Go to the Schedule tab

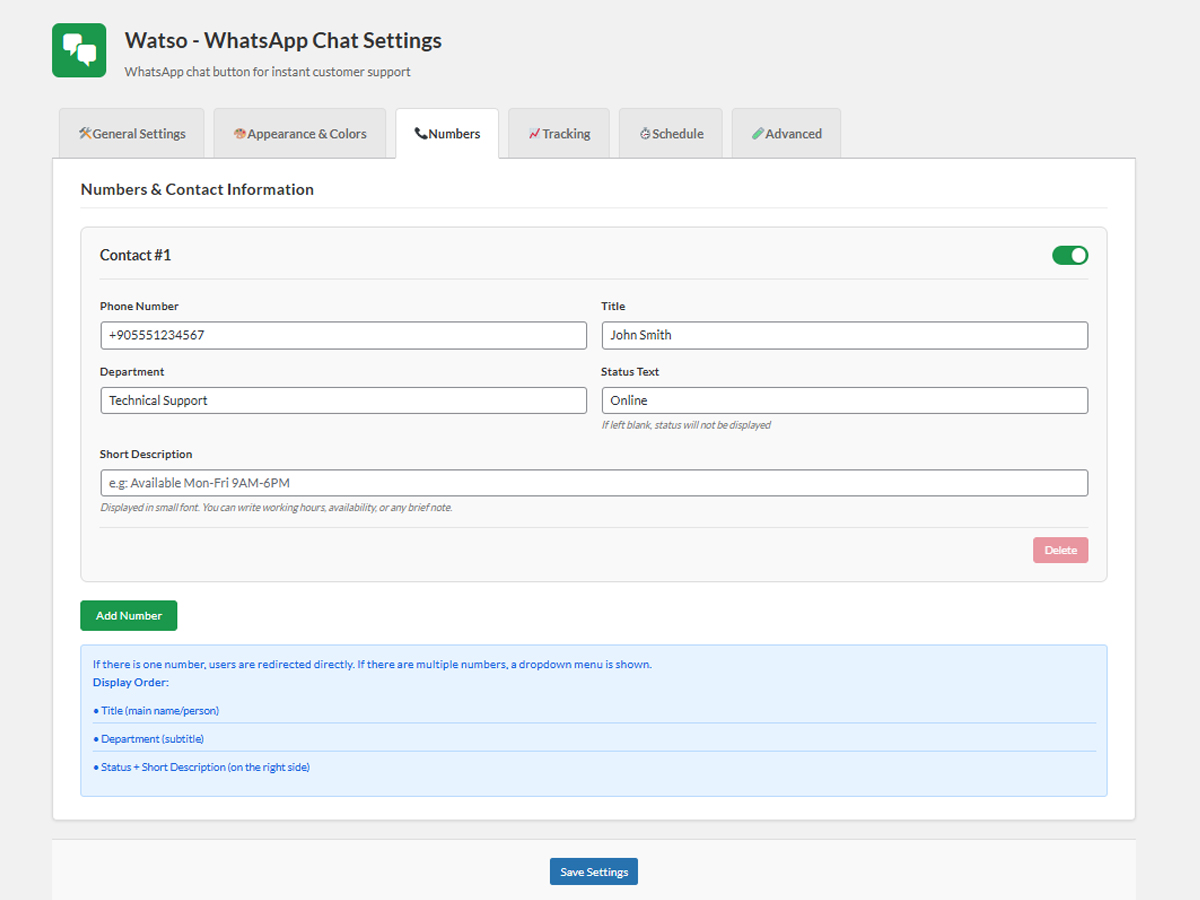pos(671,133)
